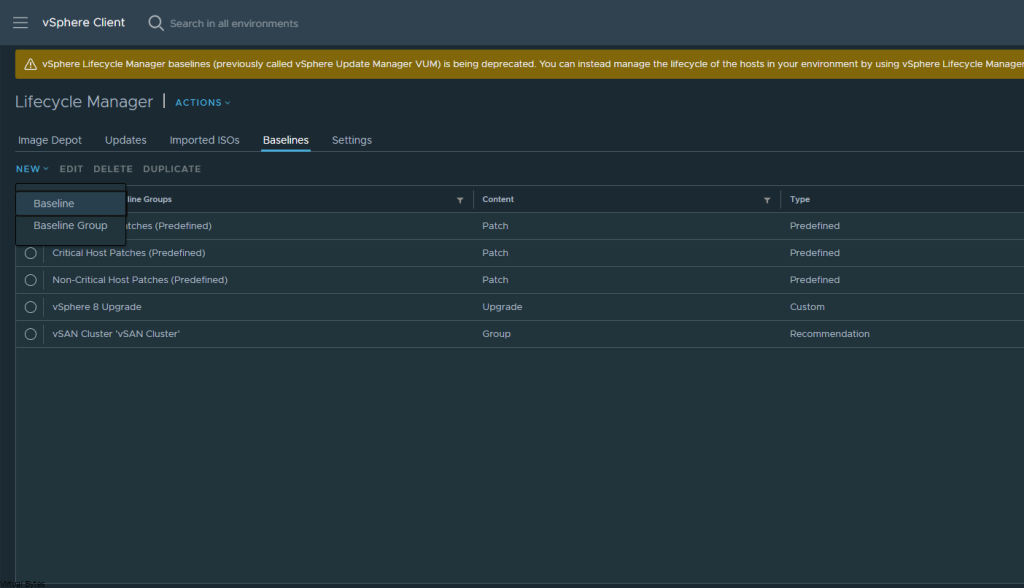Screen dimensions: 1024x588
Task: Click the Recommendation type cell
Action: [829, 334]
